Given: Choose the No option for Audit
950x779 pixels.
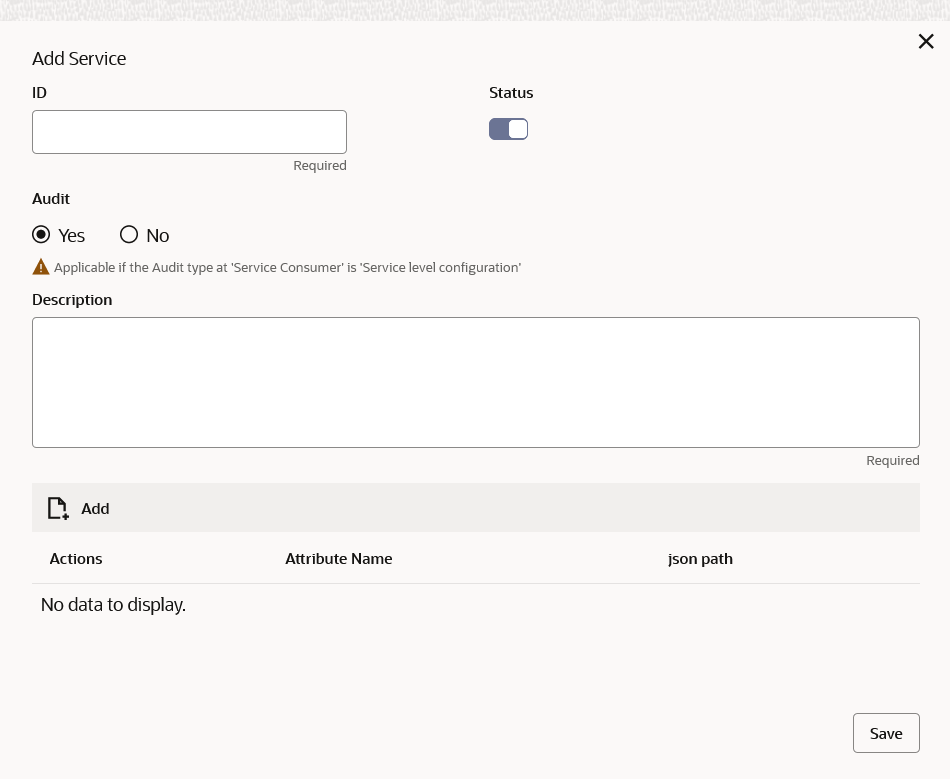Looking at the screenshot, I should [x=129, y=235].
